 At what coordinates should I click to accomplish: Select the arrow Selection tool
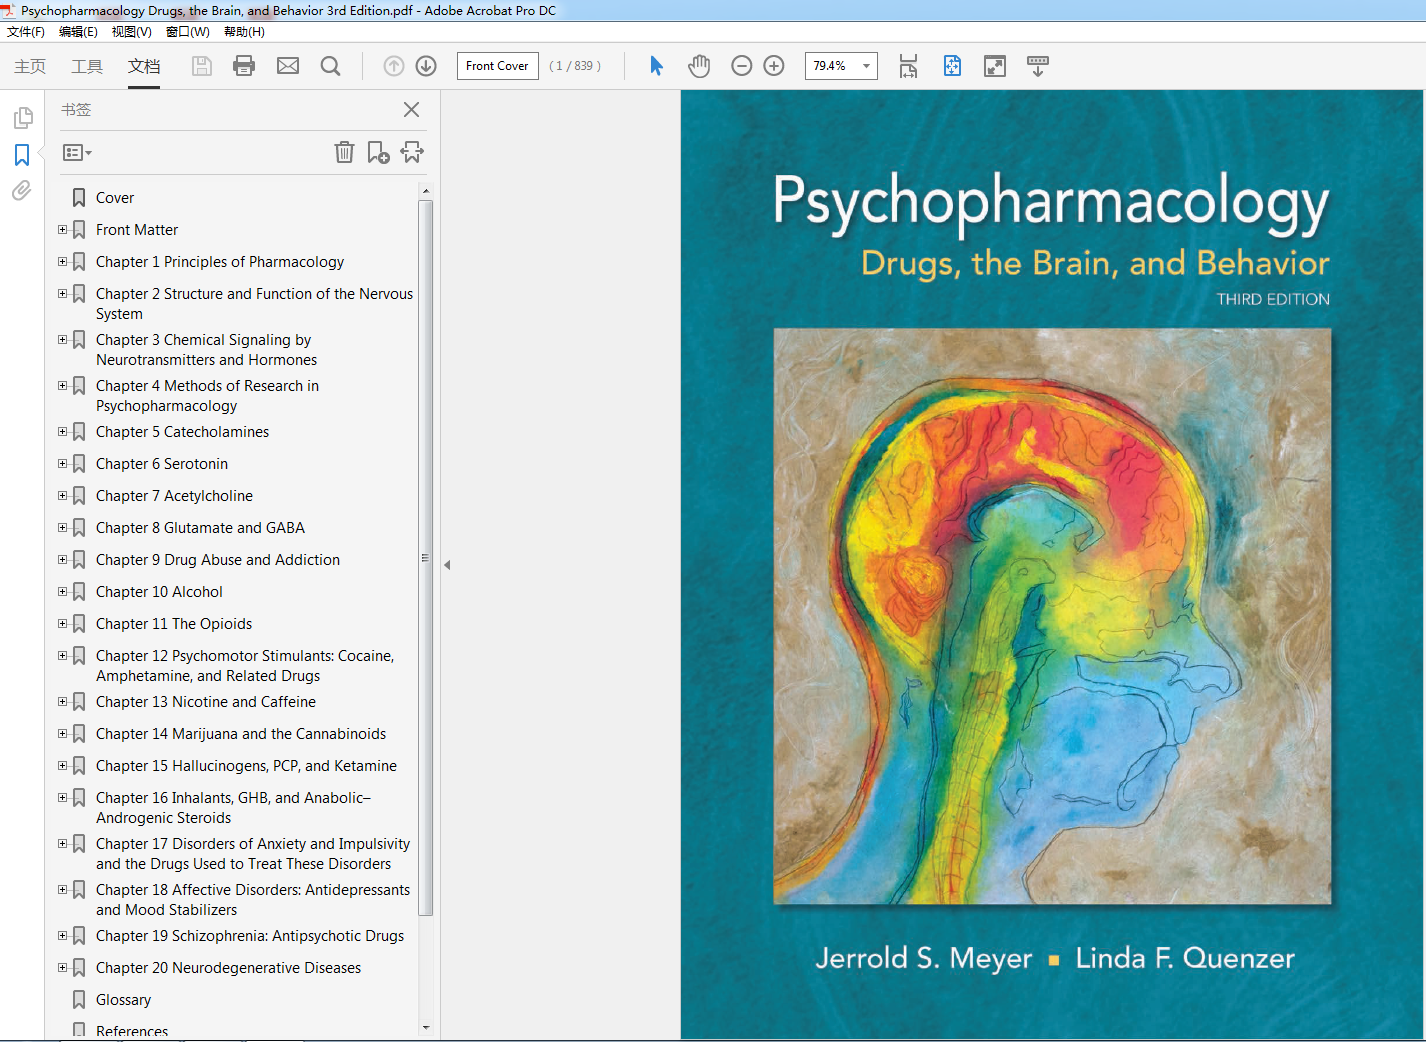pos(656,66)
